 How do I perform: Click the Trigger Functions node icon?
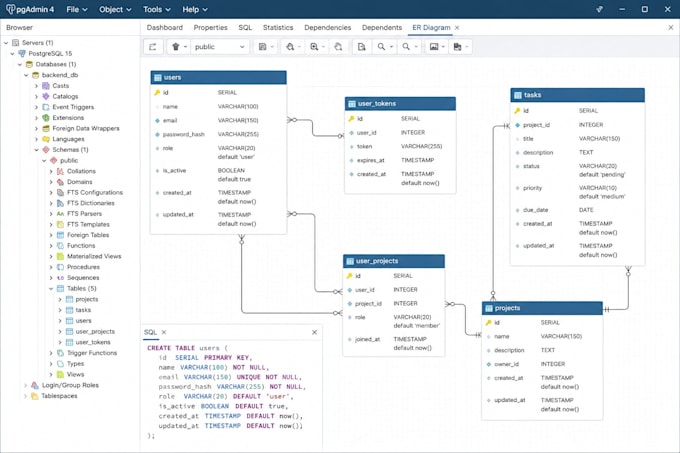point(60,353)
